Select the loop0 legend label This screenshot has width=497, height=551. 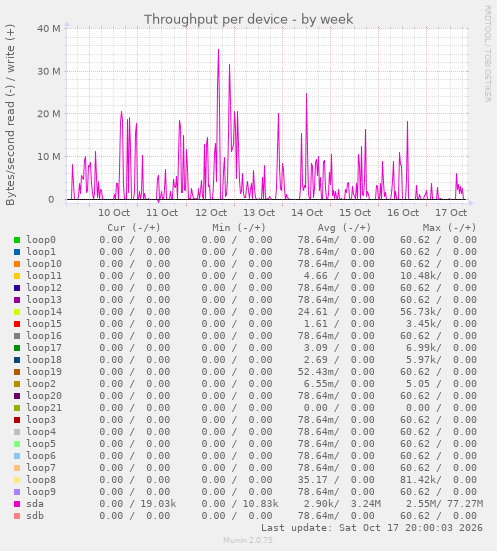(41, 240)
